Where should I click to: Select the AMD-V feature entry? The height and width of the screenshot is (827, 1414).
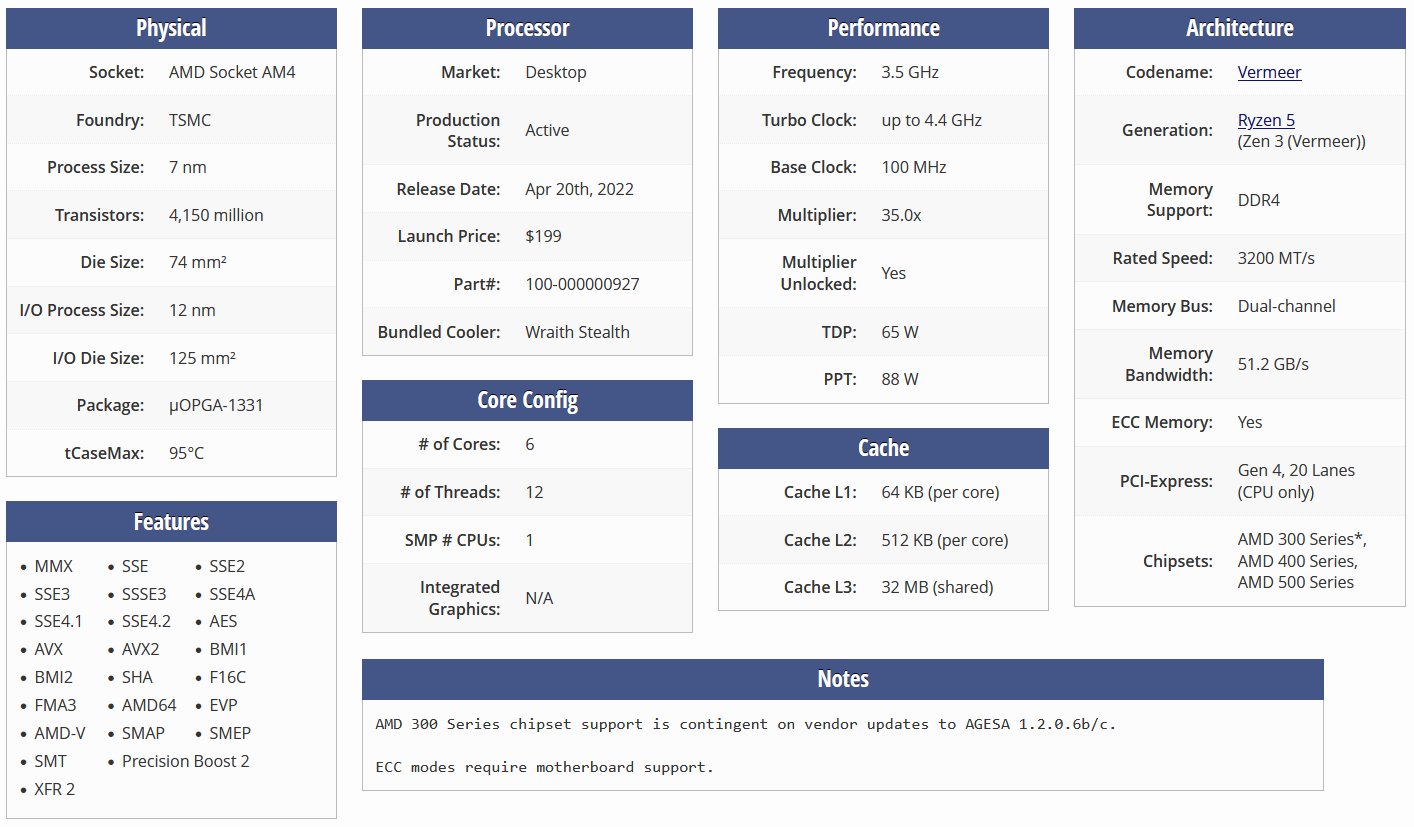point(60,733)
